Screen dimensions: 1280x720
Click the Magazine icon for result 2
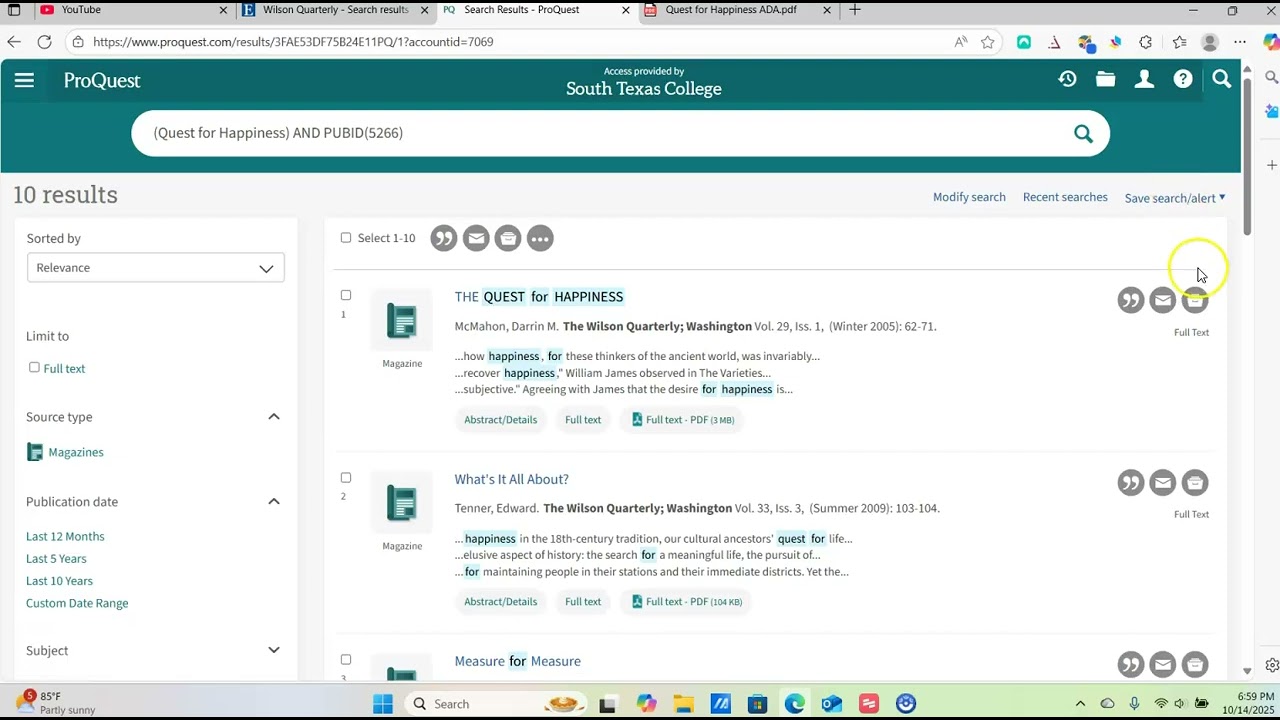402,503
